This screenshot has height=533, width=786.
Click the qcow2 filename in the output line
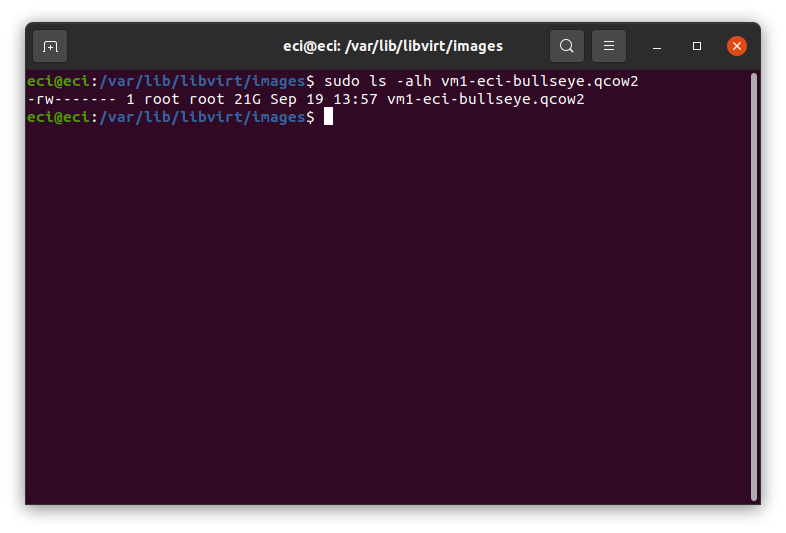(x=486, y=99)
